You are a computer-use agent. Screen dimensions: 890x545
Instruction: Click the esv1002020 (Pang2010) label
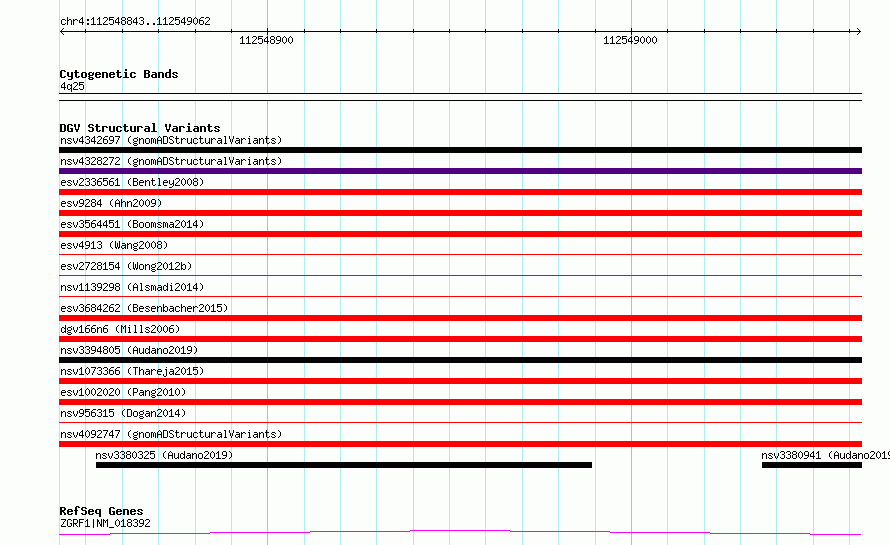click(x=123, y=392)
